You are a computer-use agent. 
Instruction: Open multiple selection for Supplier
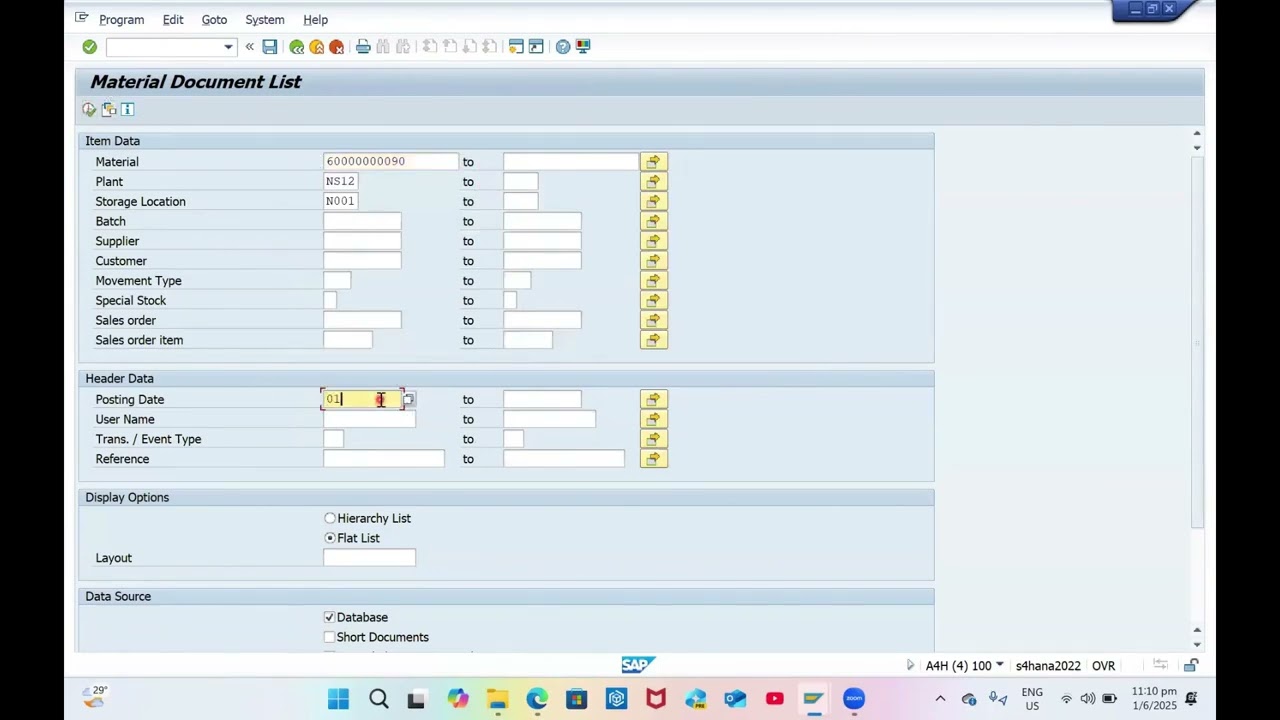(653, 241)
